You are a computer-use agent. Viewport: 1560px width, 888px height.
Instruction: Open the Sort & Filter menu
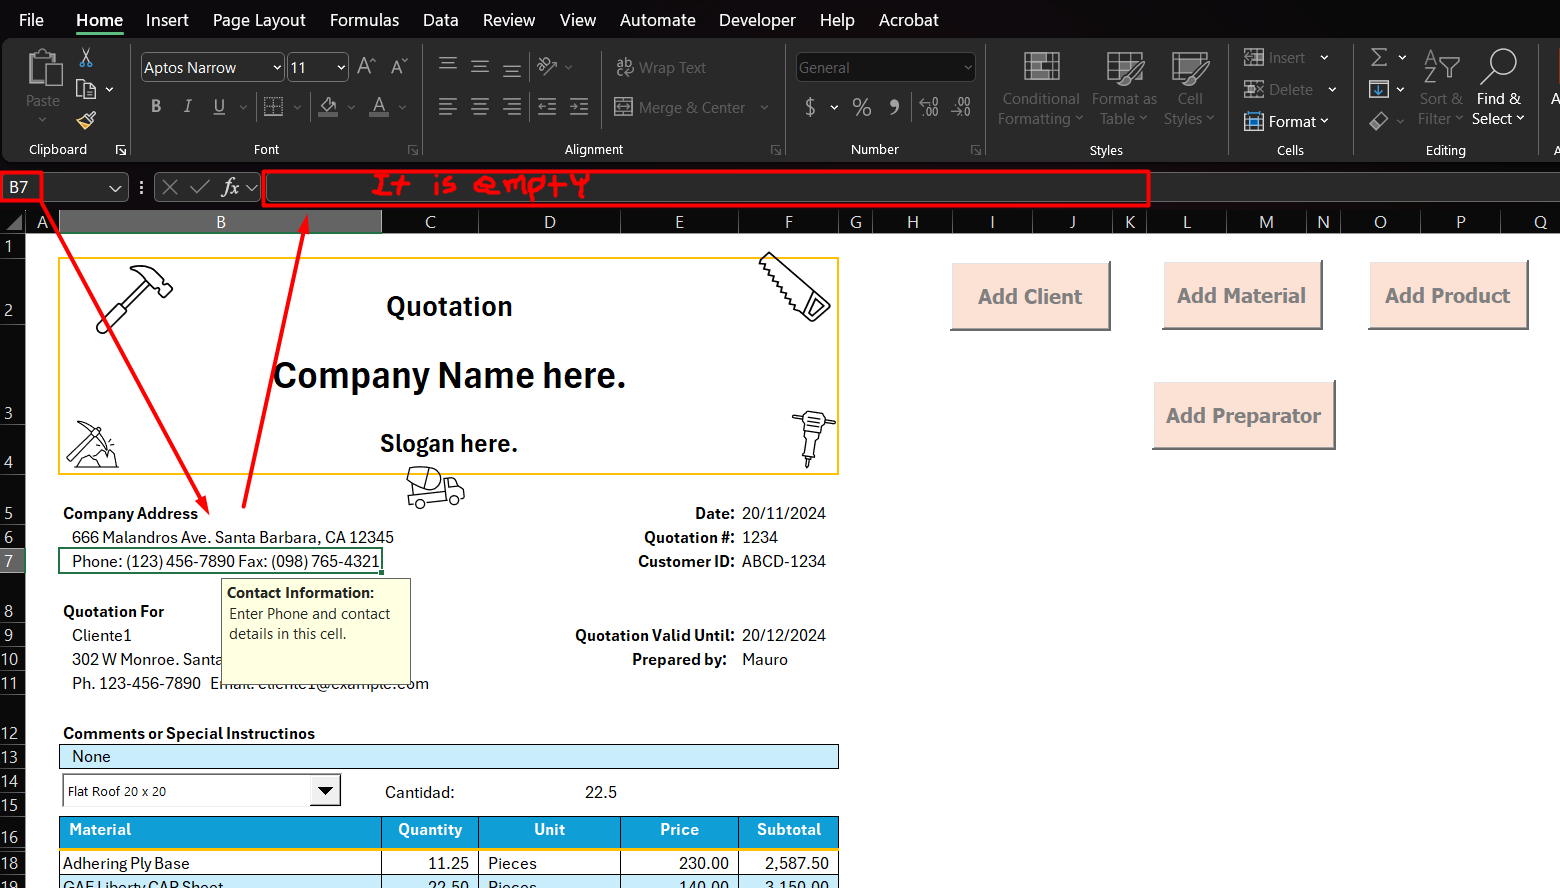click(1441, 89)
